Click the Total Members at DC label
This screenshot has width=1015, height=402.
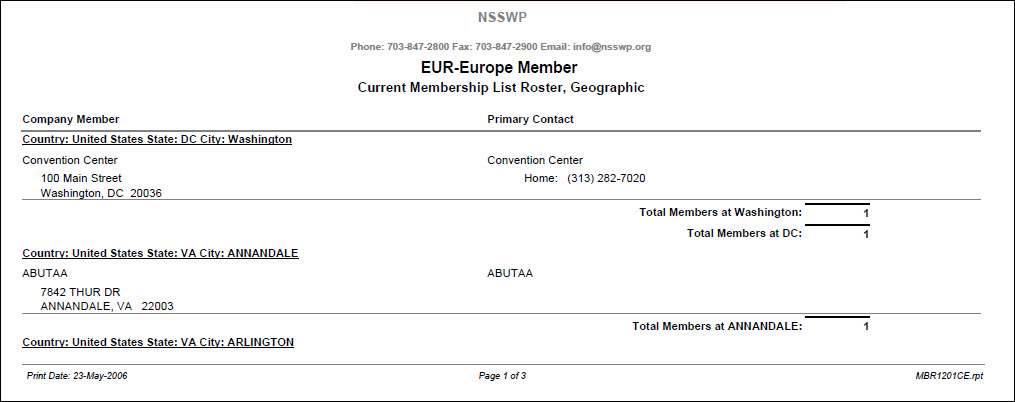click(745, 234)
